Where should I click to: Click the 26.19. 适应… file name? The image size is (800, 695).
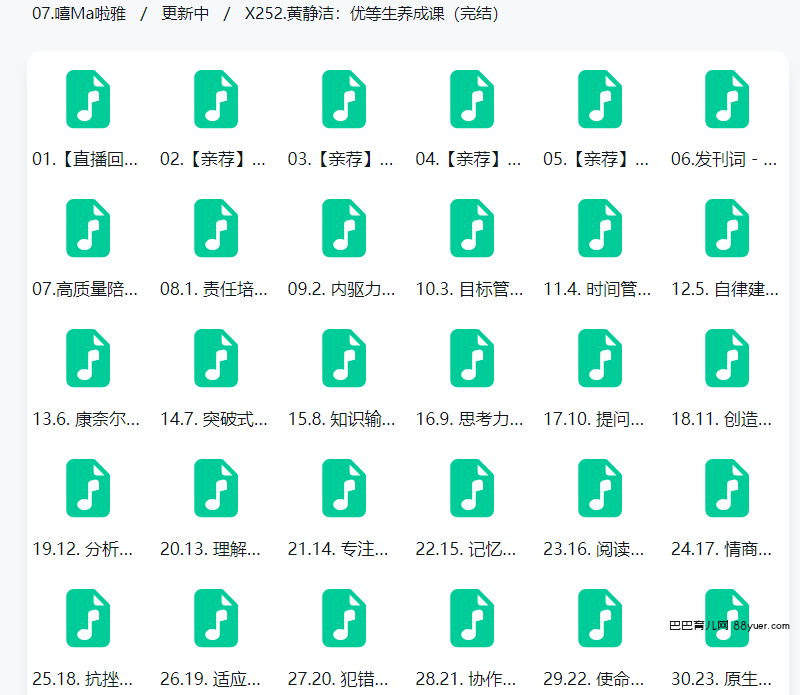pos(214,679)
